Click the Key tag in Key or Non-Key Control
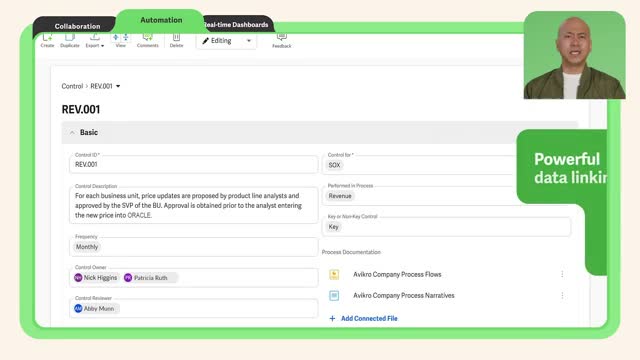This screenshot has width=640, height=360. 333,227
